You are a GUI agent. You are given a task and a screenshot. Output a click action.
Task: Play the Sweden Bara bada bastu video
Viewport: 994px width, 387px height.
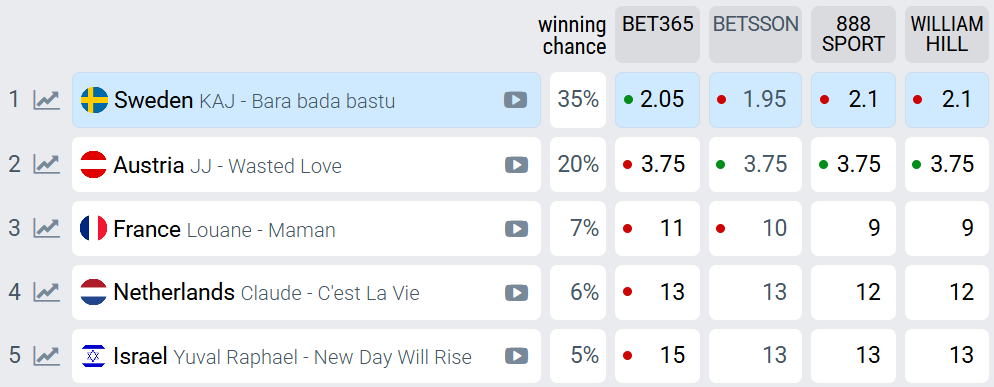pos(515,100)
